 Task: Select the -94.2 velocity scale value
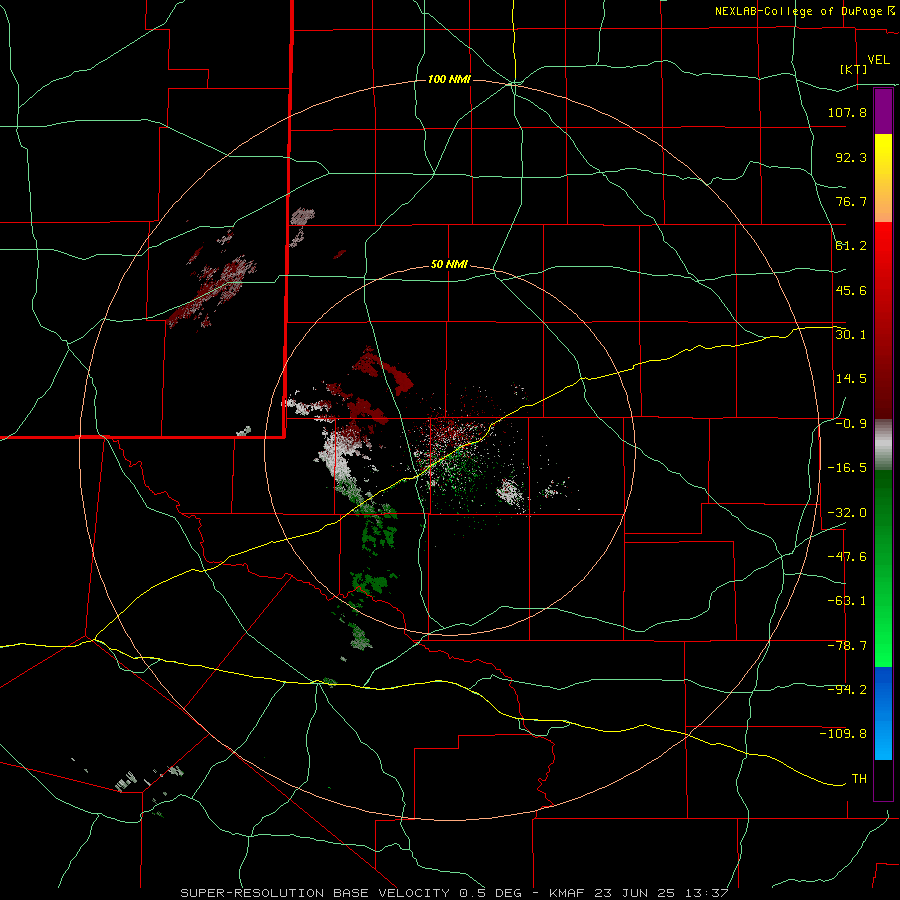(847, 689)
